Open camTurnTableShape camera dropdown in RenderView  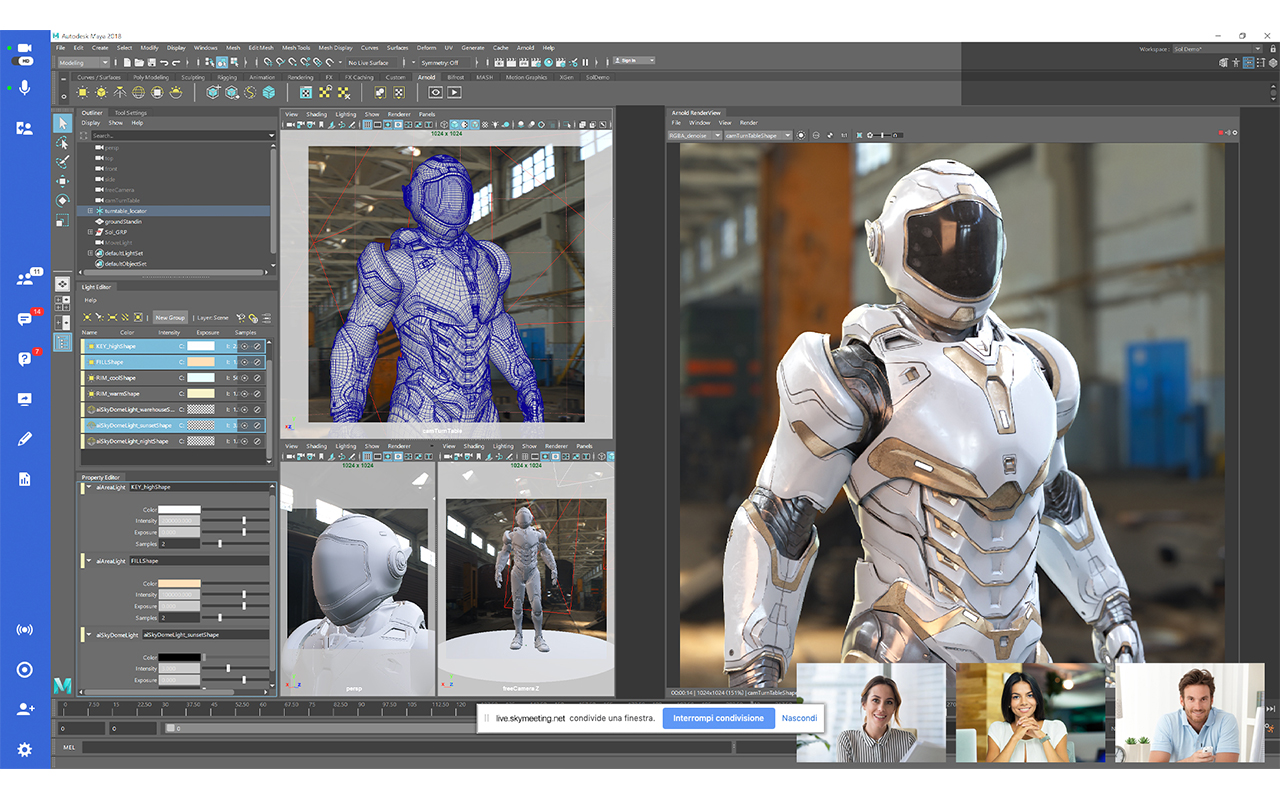758,135
